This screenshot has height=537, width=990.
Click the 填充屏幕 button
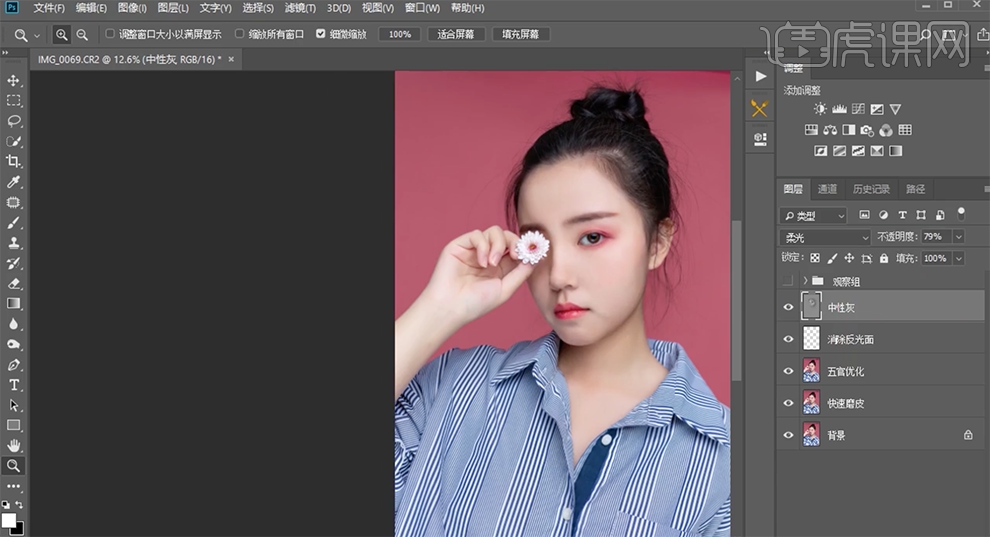520,34
